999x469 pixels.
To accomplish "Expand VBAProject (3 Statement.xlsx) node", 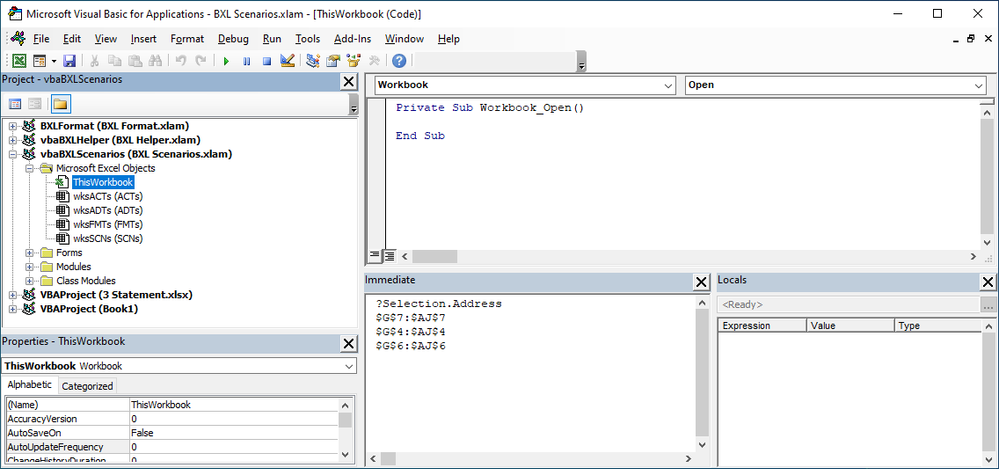I will coord(13,295).
